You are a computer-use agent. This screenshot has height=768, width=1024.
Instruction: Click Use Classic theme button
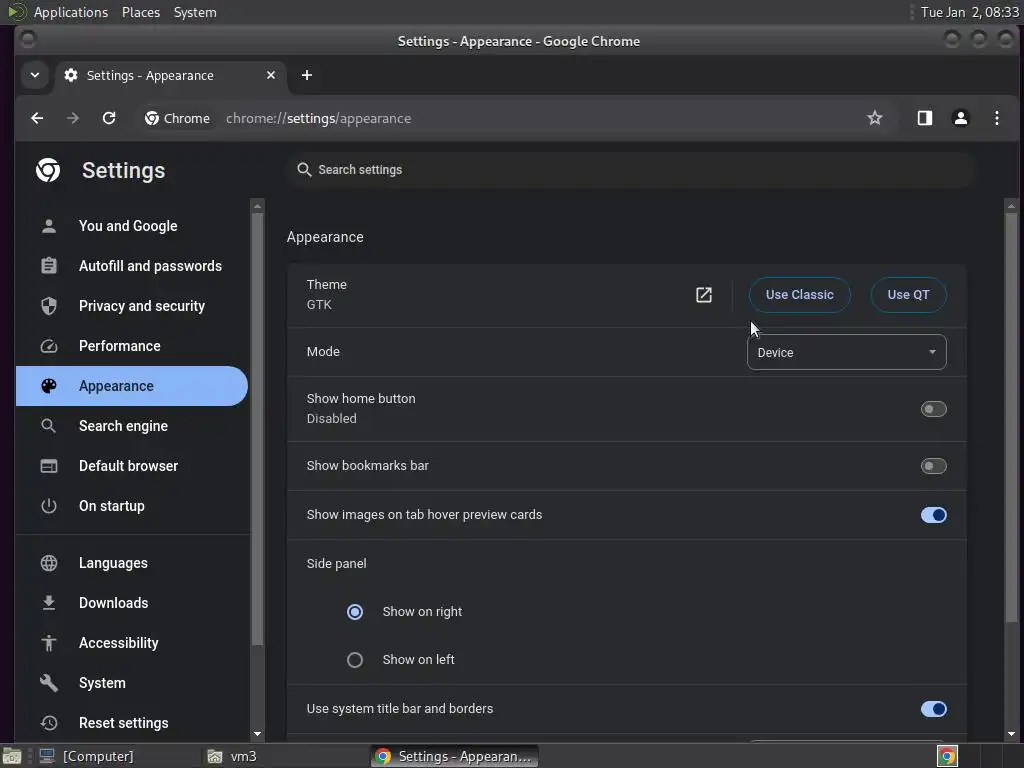[799, 295]
